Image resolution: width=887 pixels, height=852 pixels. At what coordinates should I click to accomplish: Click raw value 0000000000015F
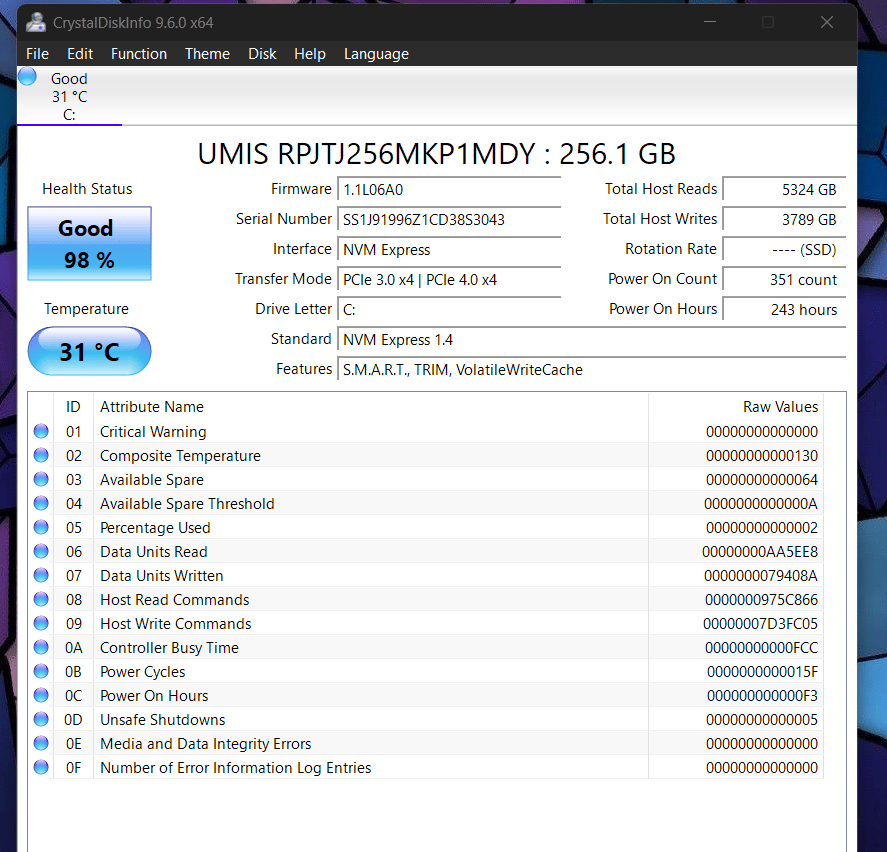click(x=763, y=672)
